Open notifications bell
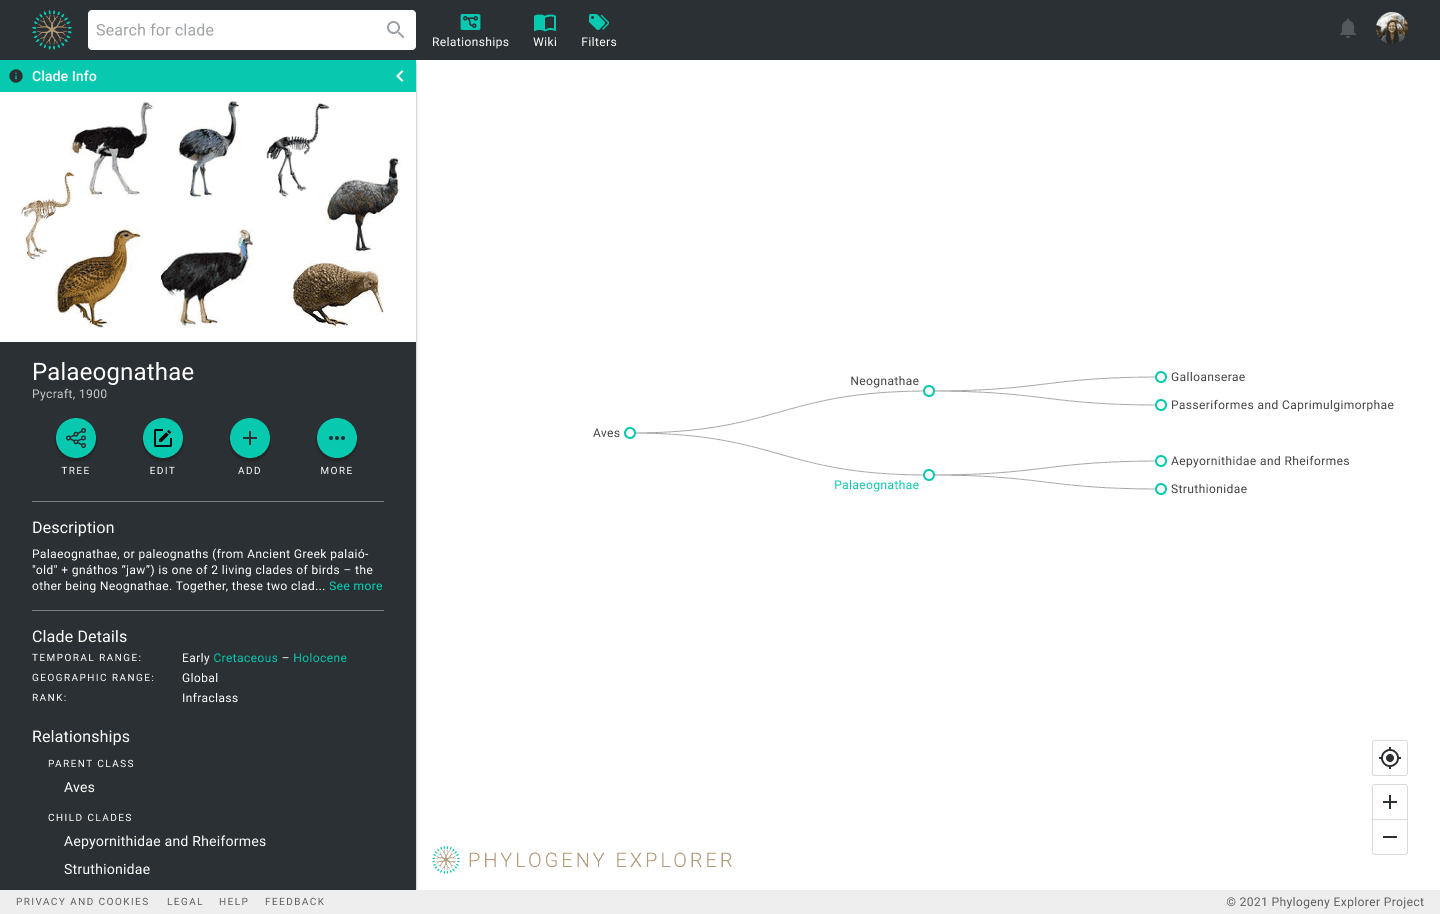 click(1348, 29)
